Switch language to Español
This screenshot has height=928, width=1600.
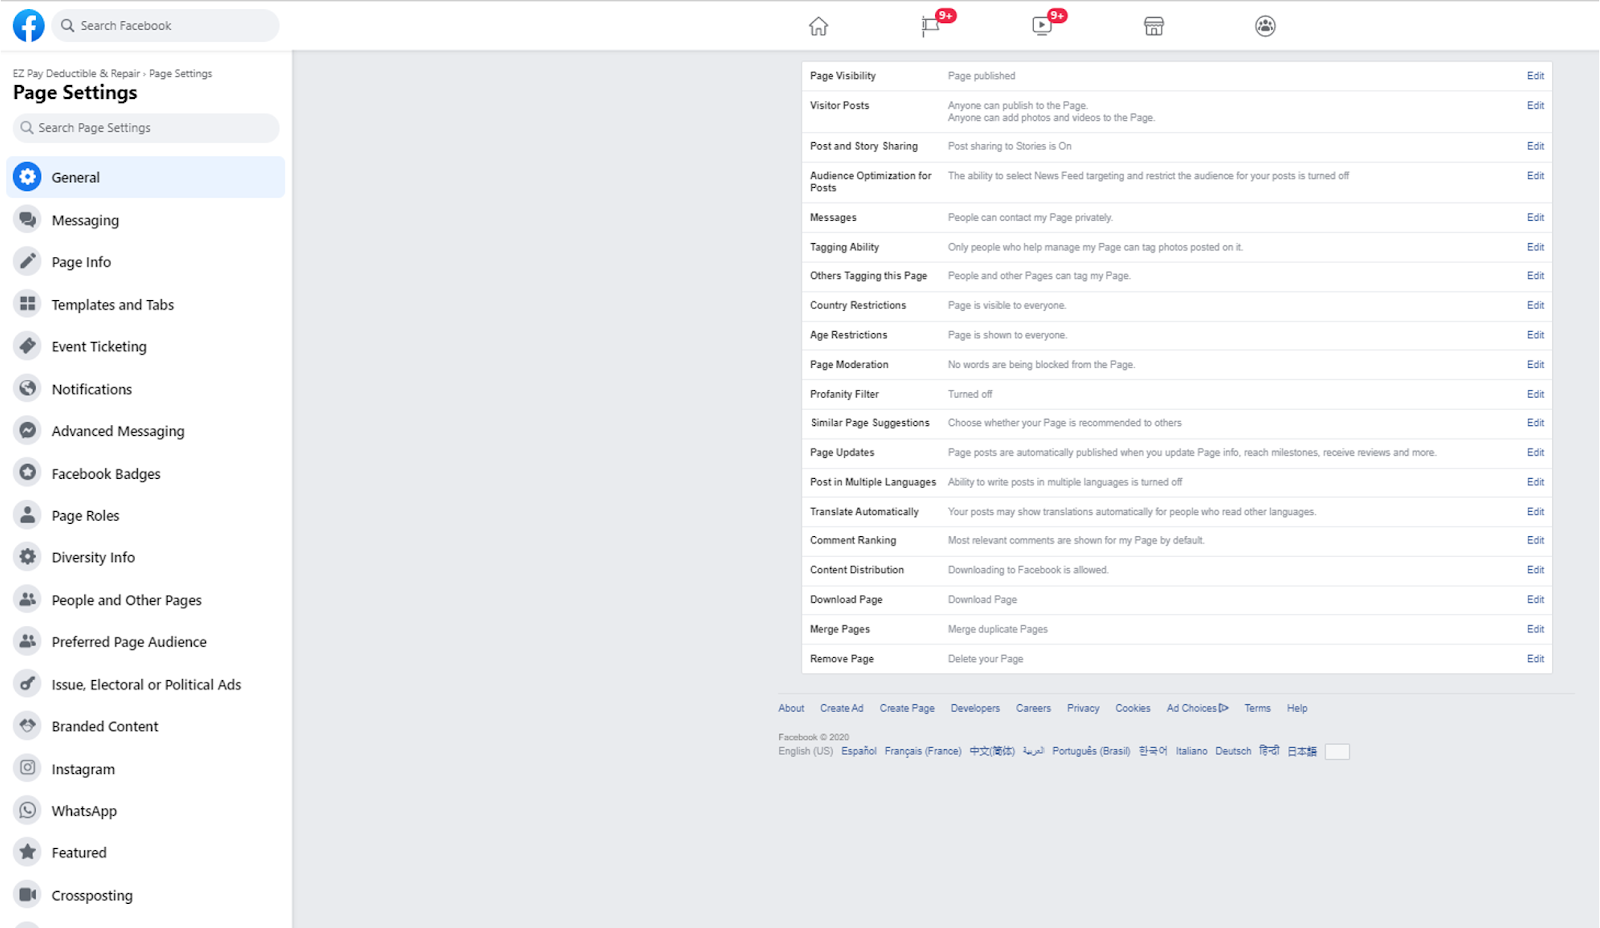tap(858, 751)
